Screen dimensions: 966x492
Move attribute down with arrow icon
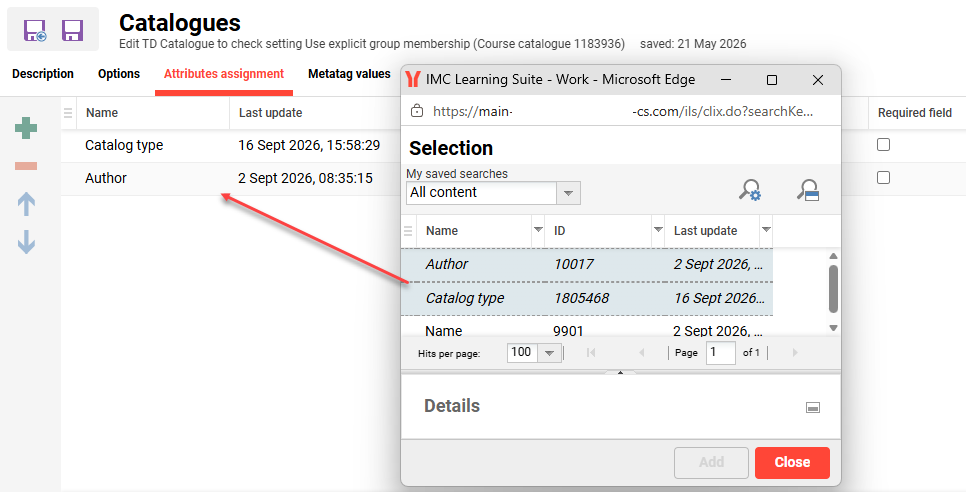point(26,242)
